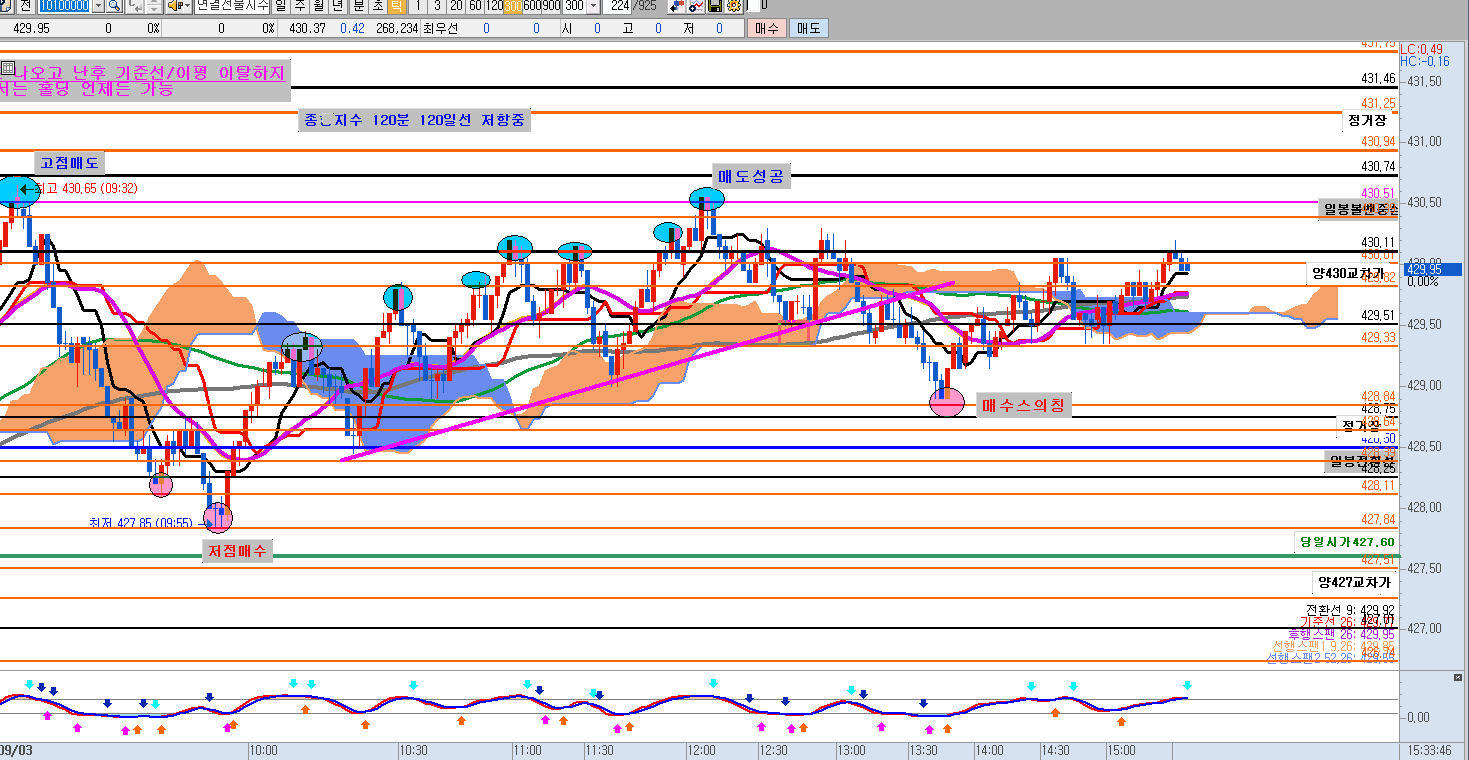
Task: Click the speaker sound alert icon
Action: (x=175, y=6)
